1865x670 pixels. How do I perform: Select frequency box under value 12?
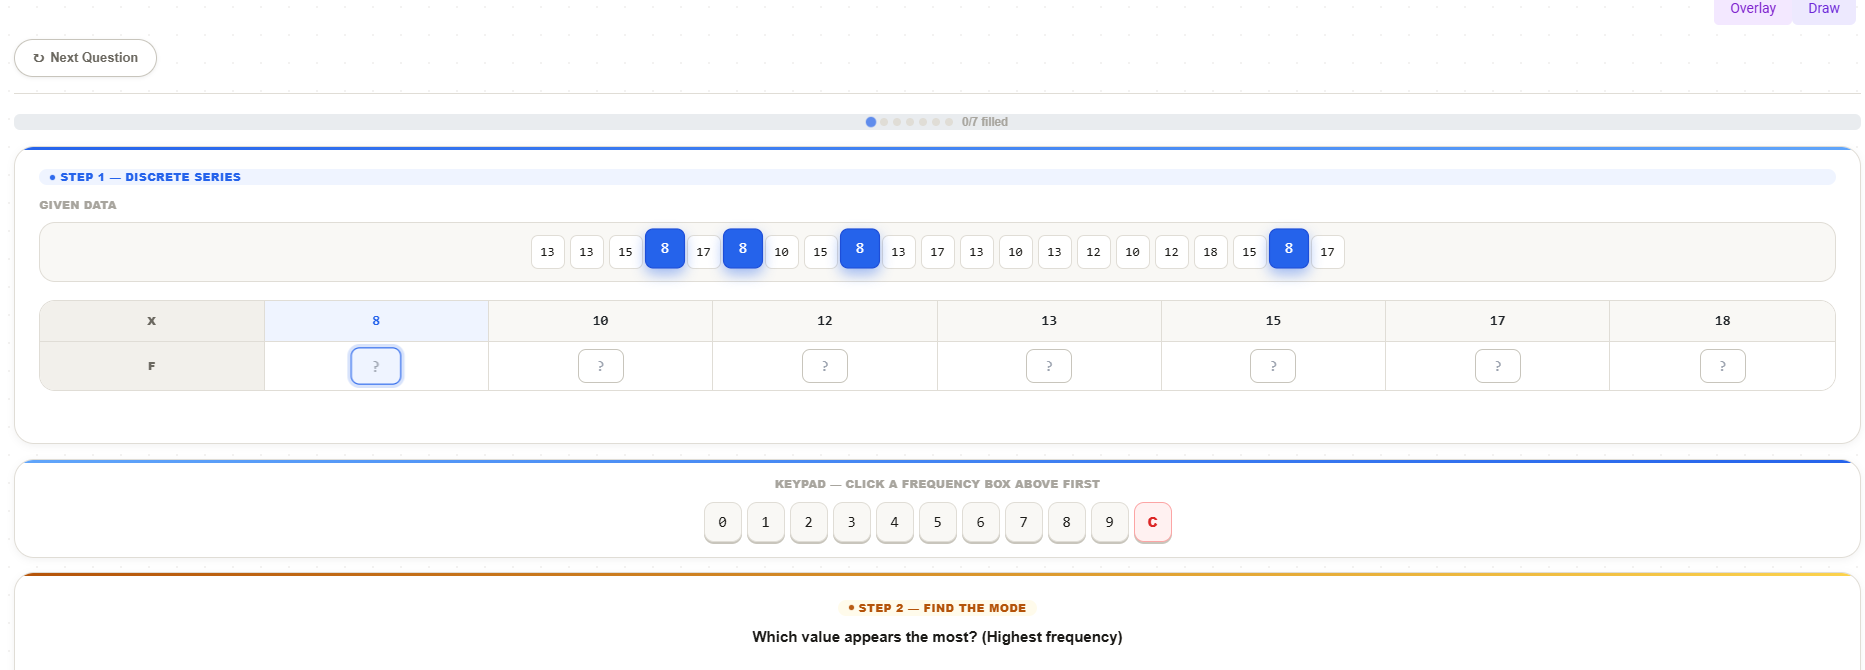pos(824,366)
